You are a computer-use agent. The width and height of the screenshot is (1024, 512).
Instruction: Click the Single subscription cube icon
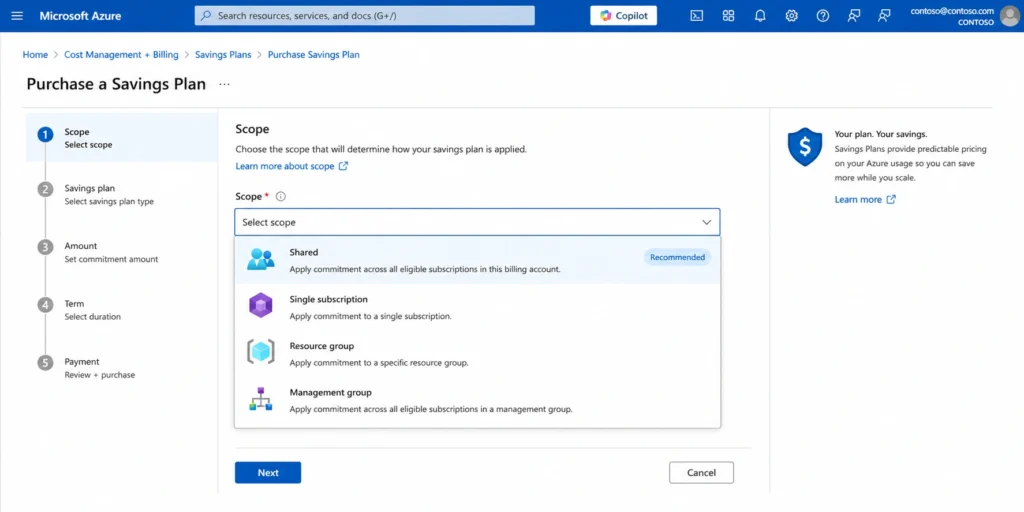click(x=261, y=305)
